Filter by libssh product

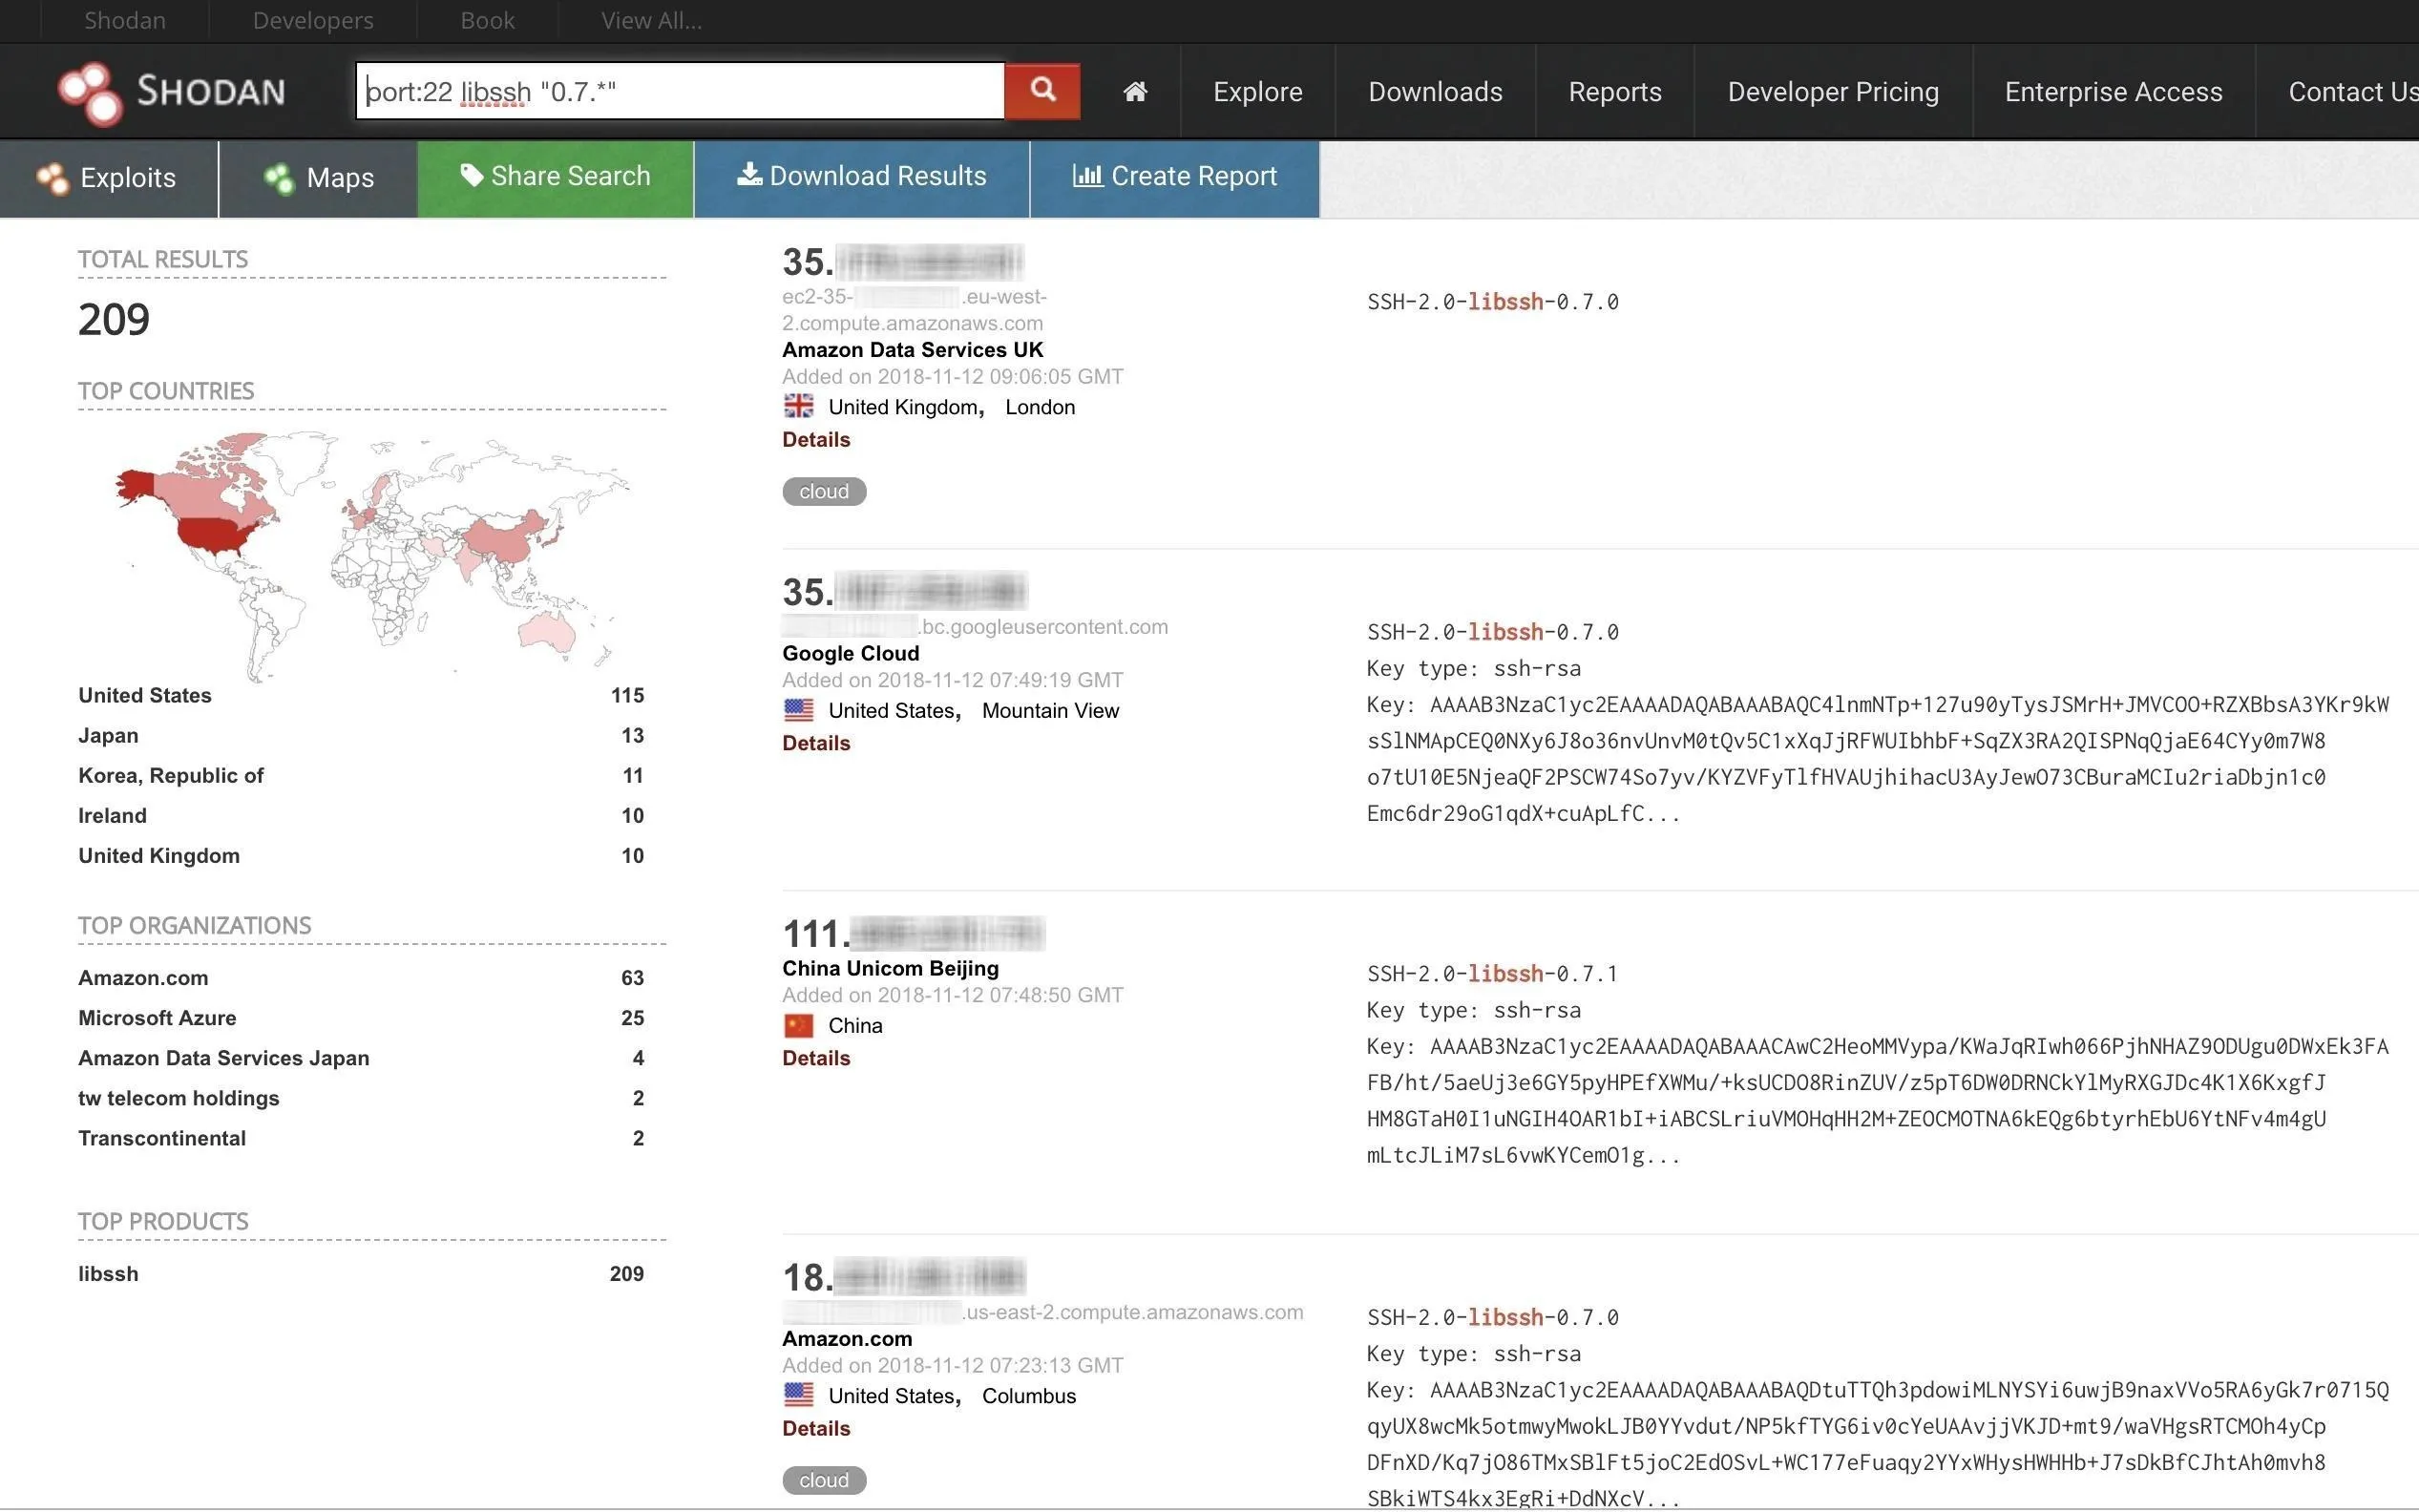click(x=108, y=1273)
